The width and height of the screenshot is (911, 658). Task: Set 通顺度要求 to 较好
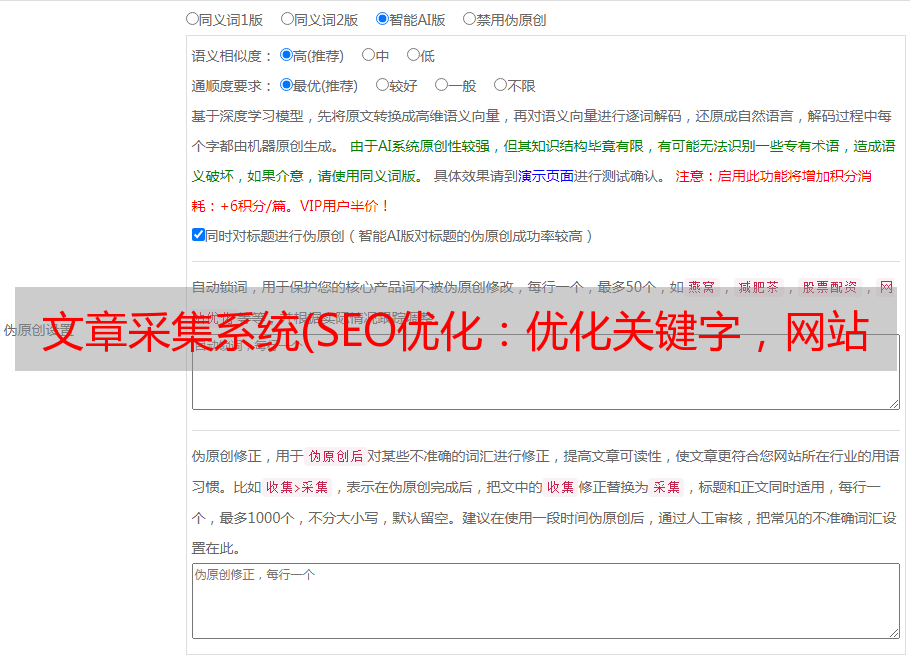pyautogui.click(x=382, y=85)
